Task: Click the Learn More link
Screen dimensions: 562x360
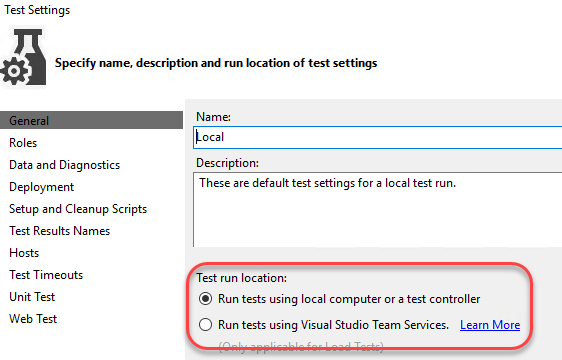Action: tap(490, 325)
